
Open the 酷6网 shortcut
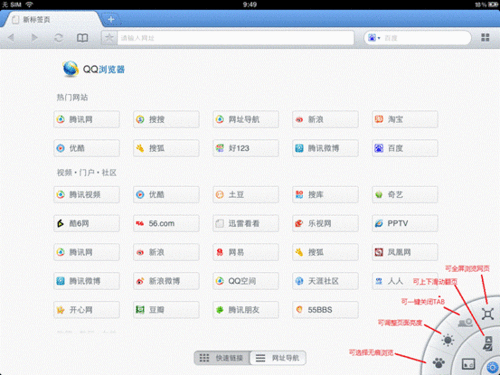(x=87, y=223)
